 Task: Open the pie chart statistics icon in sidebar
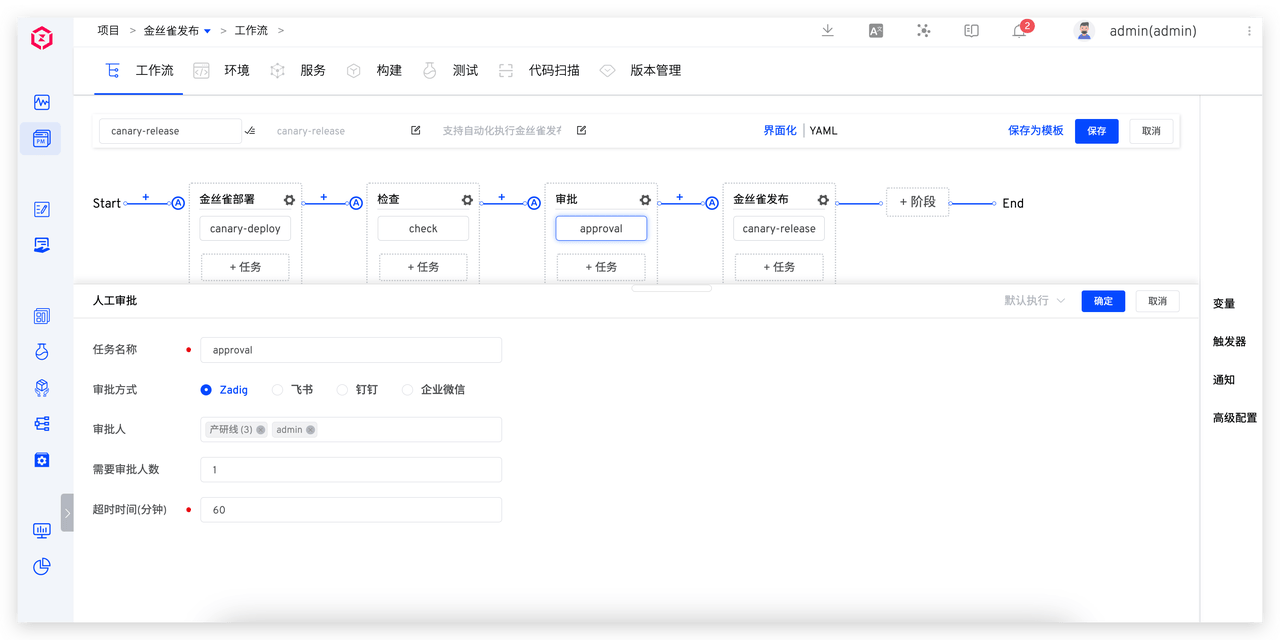coord(41,566)
